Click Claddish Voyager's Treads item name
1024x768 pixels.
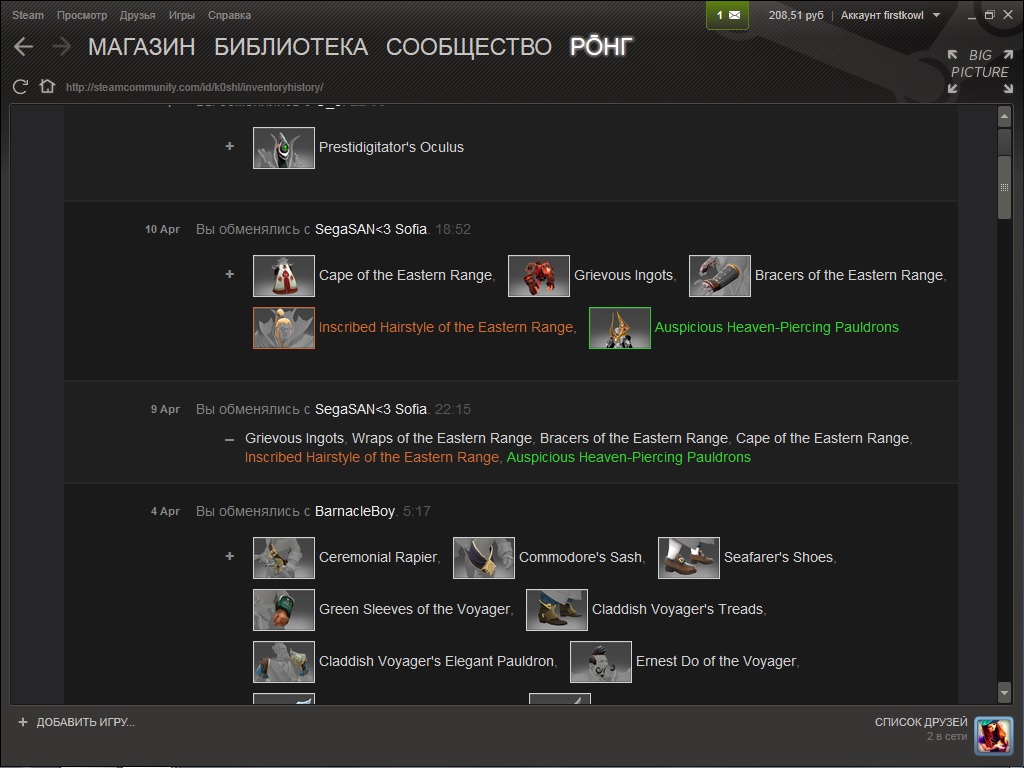point(678,609)
